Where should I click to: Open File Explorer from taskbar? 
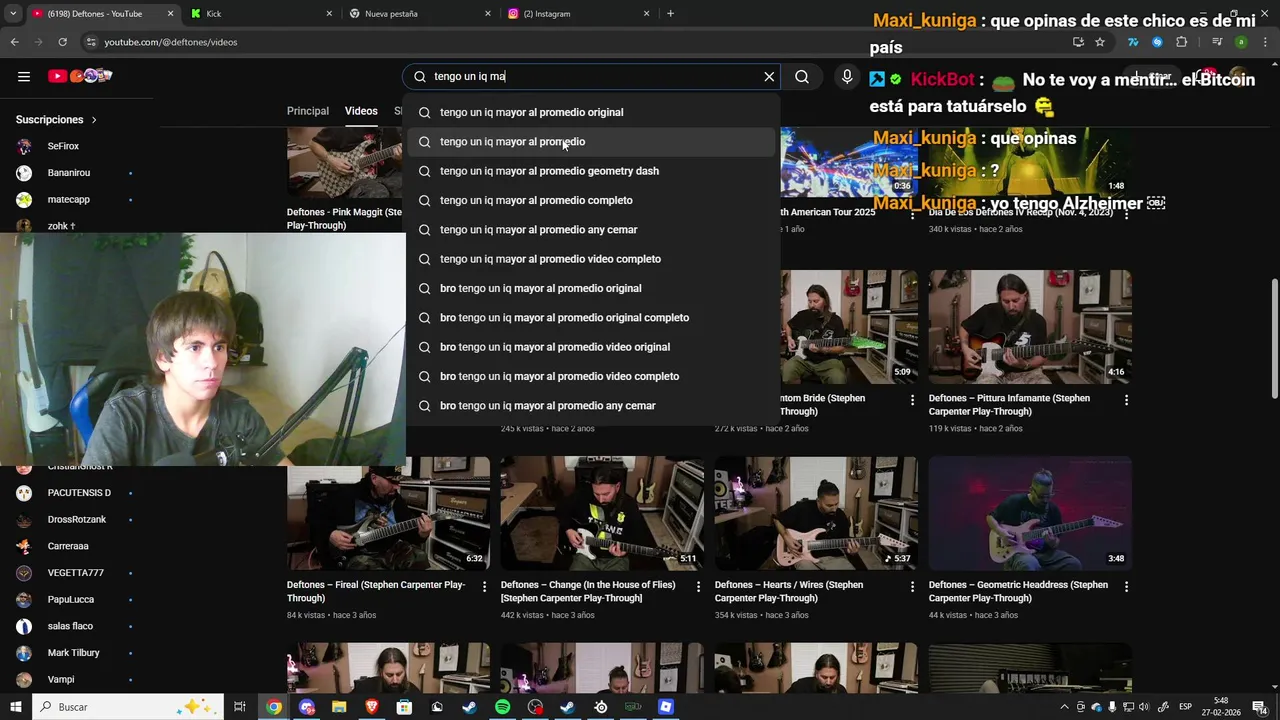point(339,707)
